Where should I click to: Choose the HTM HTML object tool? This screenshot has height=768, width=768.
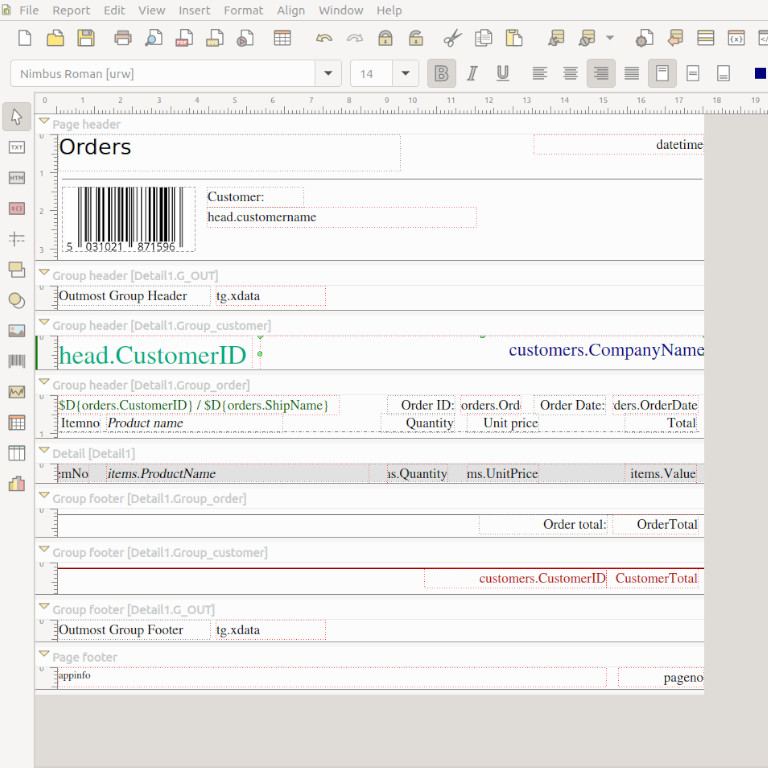pos(16,177)
